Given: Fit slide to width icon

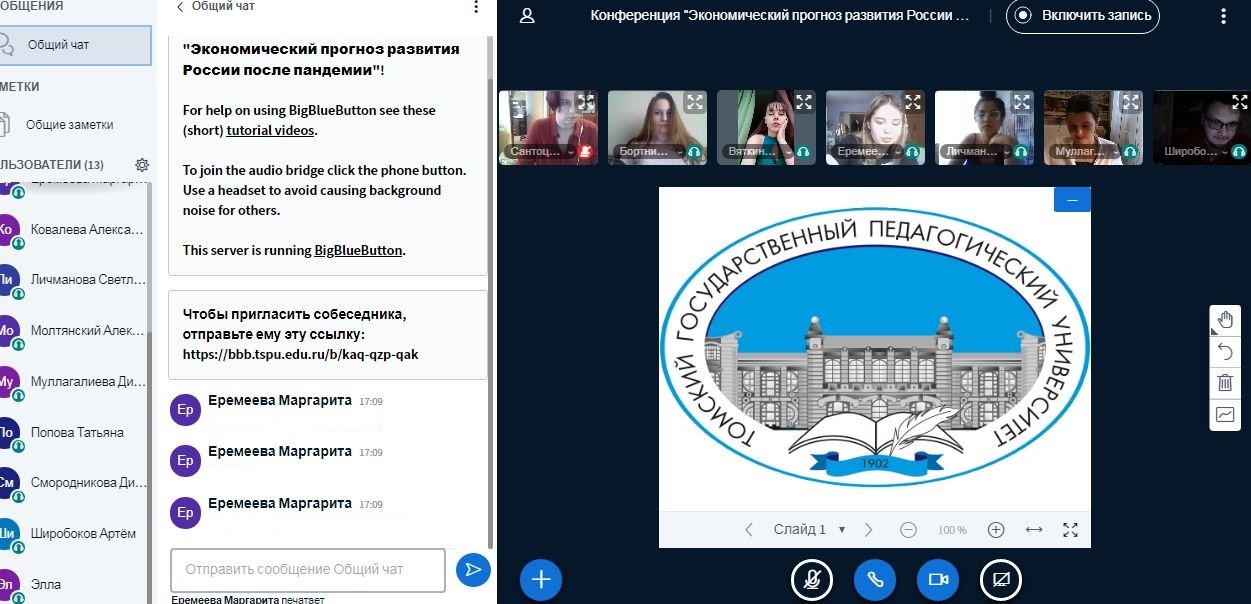Looking at the screenshot, I should click(1034, 530).
